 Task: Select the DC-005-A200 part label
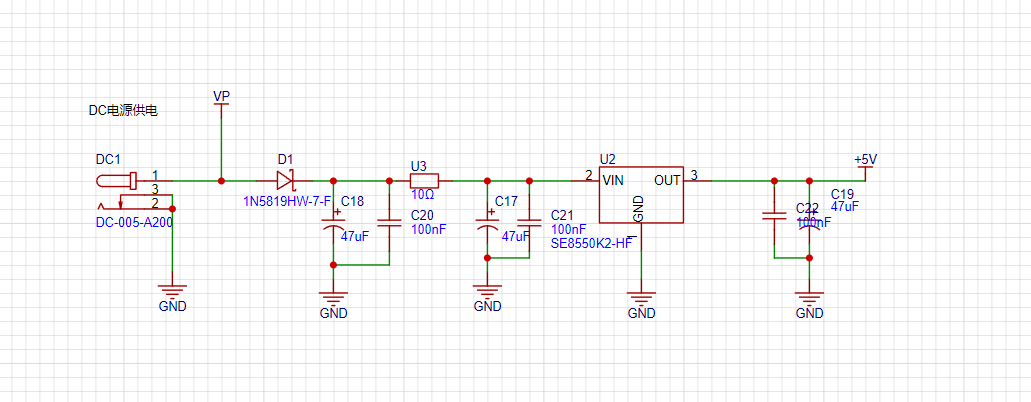coord(134,222)
